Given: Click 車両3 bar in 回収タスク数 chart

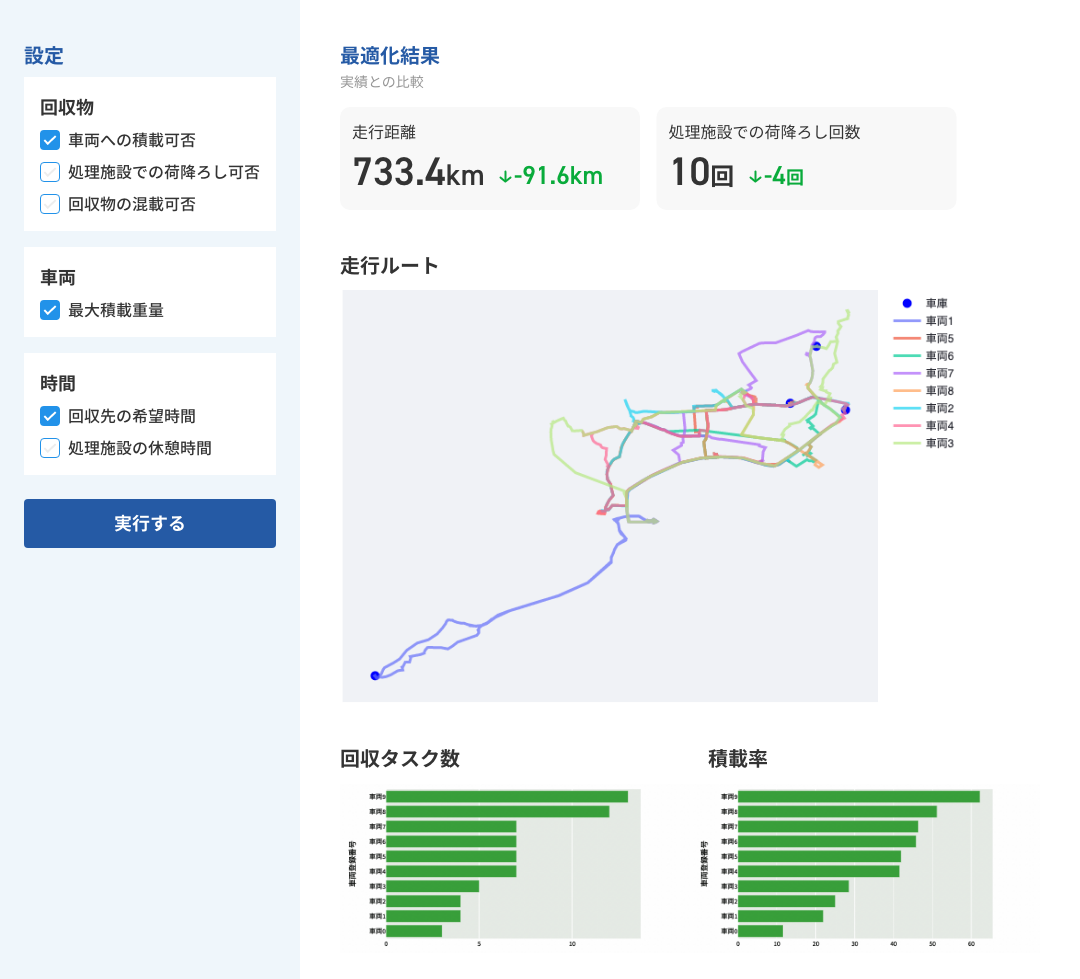Looking at the screenshot, I should tap(433, 886).
